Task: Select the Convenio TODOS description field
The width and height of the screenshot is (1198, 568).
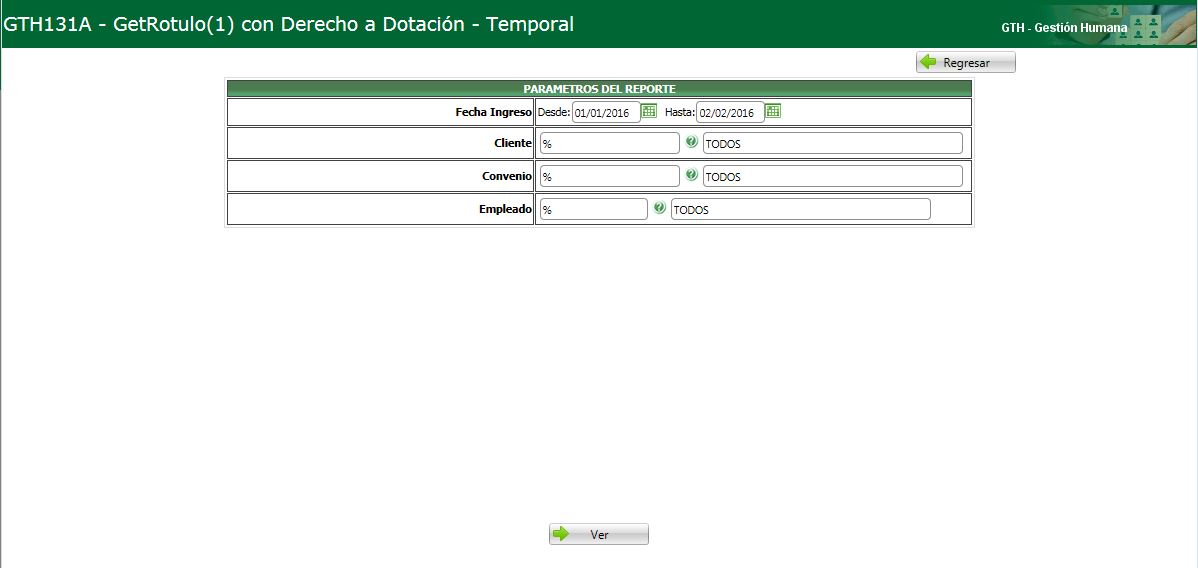Action: tap(832, 177)
